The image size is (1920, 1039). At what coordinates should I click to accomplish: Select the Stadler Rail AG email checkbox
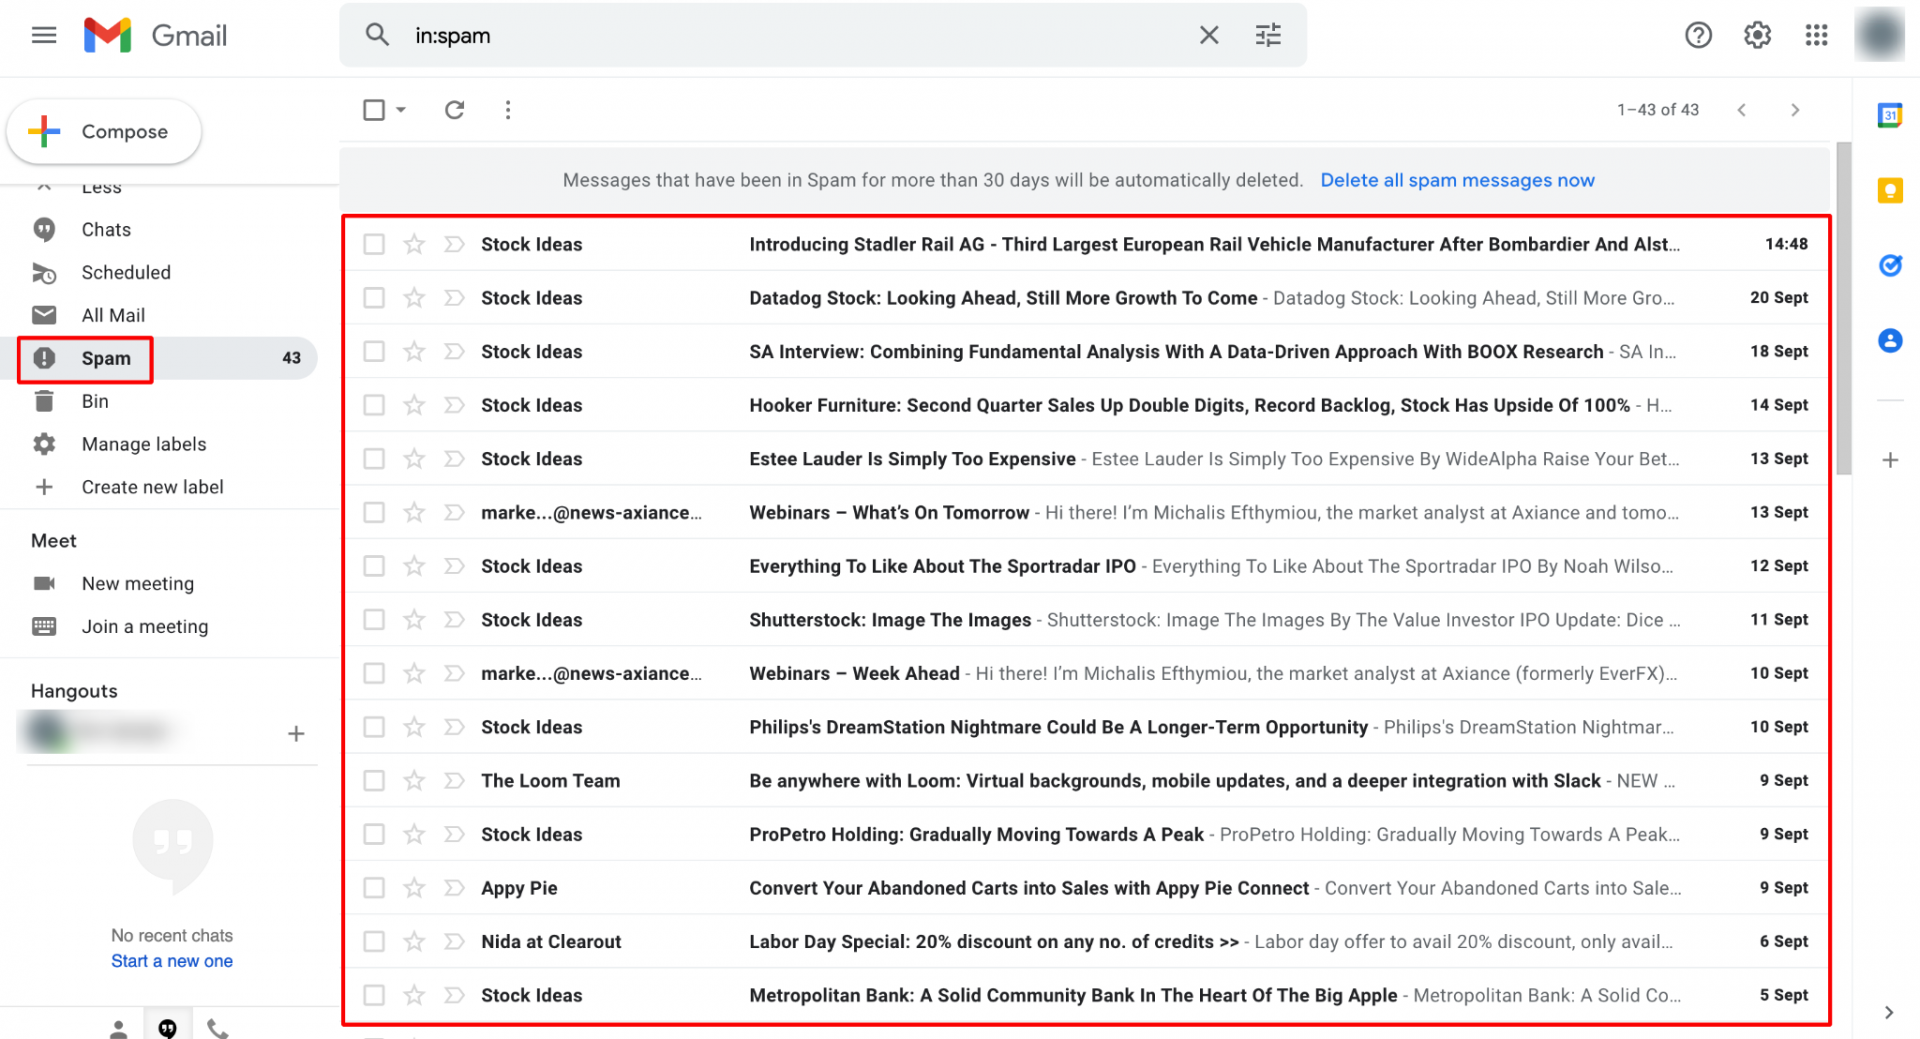pyautogui.click(x=374, y=244)
